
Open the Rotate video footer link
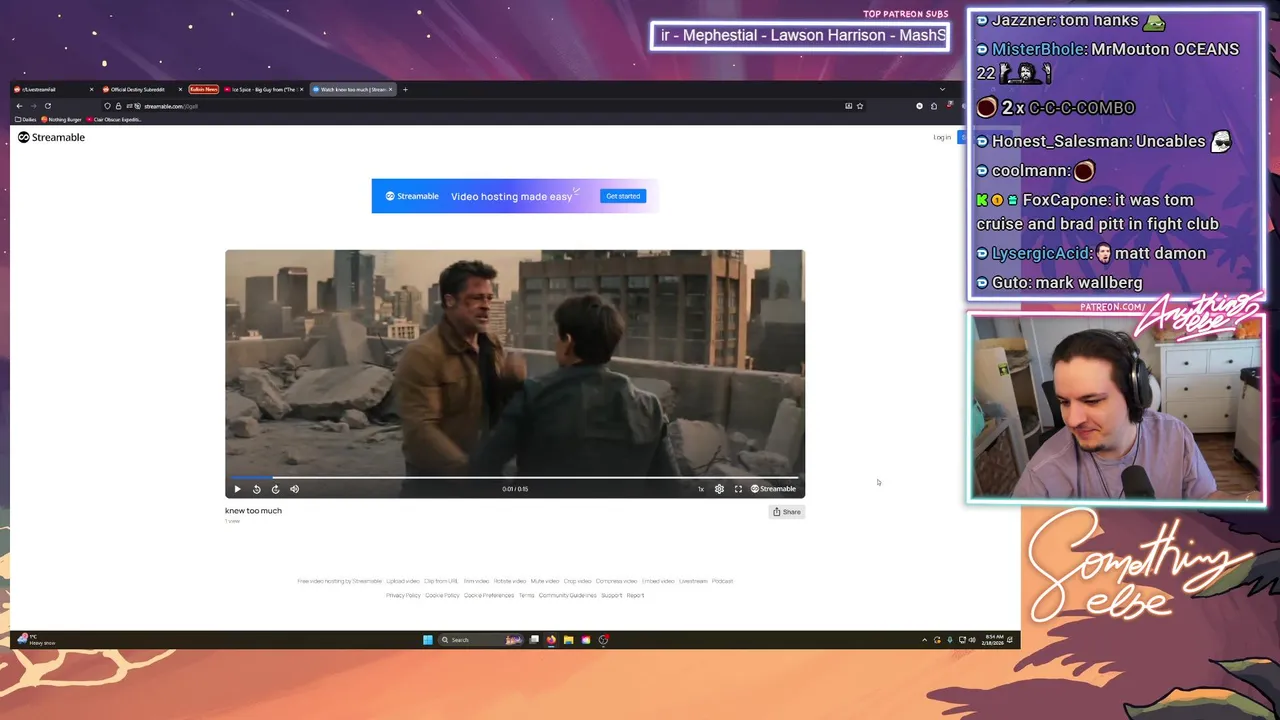pyautogui.click(x=510, y=581)
